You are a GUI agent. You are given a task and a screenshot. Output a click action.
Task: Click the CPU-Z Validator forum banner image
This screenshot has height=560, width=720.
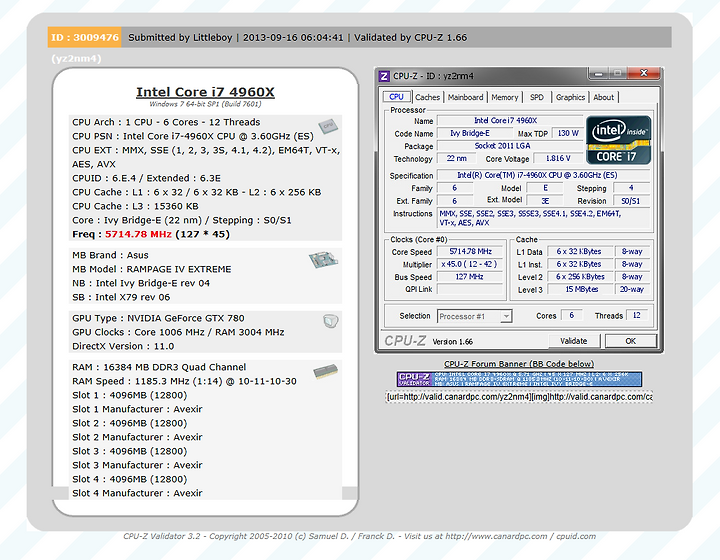(519, 379)
